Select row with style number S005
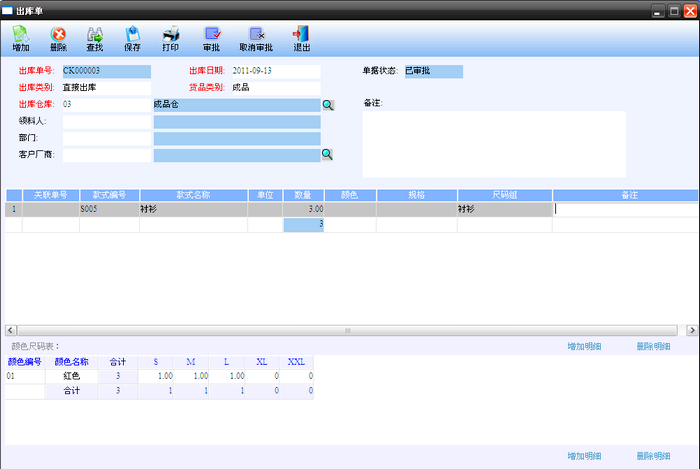 [109, 210]
